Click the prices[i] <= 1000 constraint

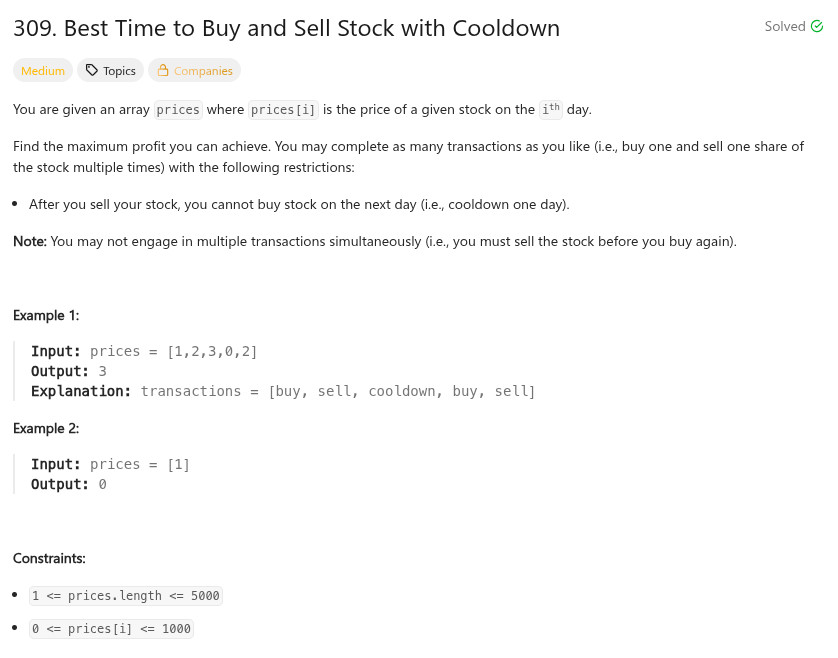111,629
